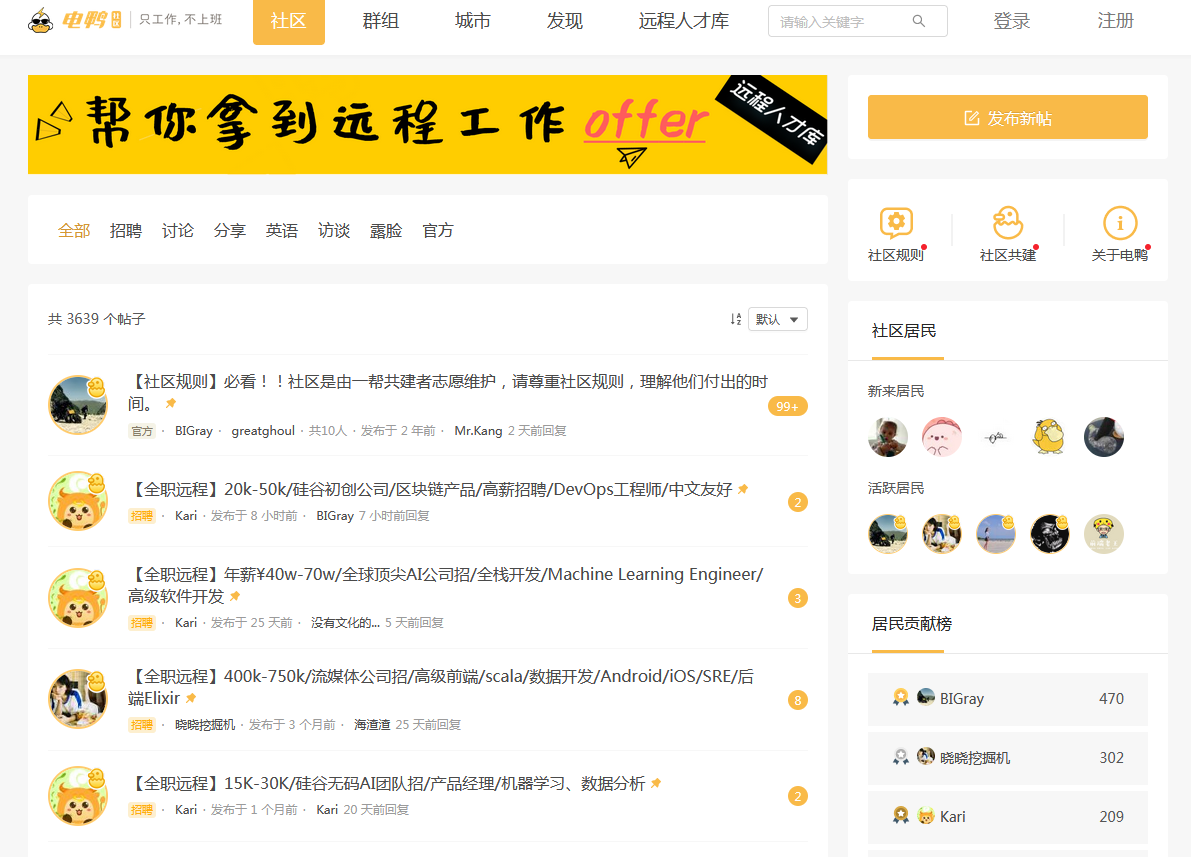Click reply badge 2 on 15K-30K post

click(798, 795)
